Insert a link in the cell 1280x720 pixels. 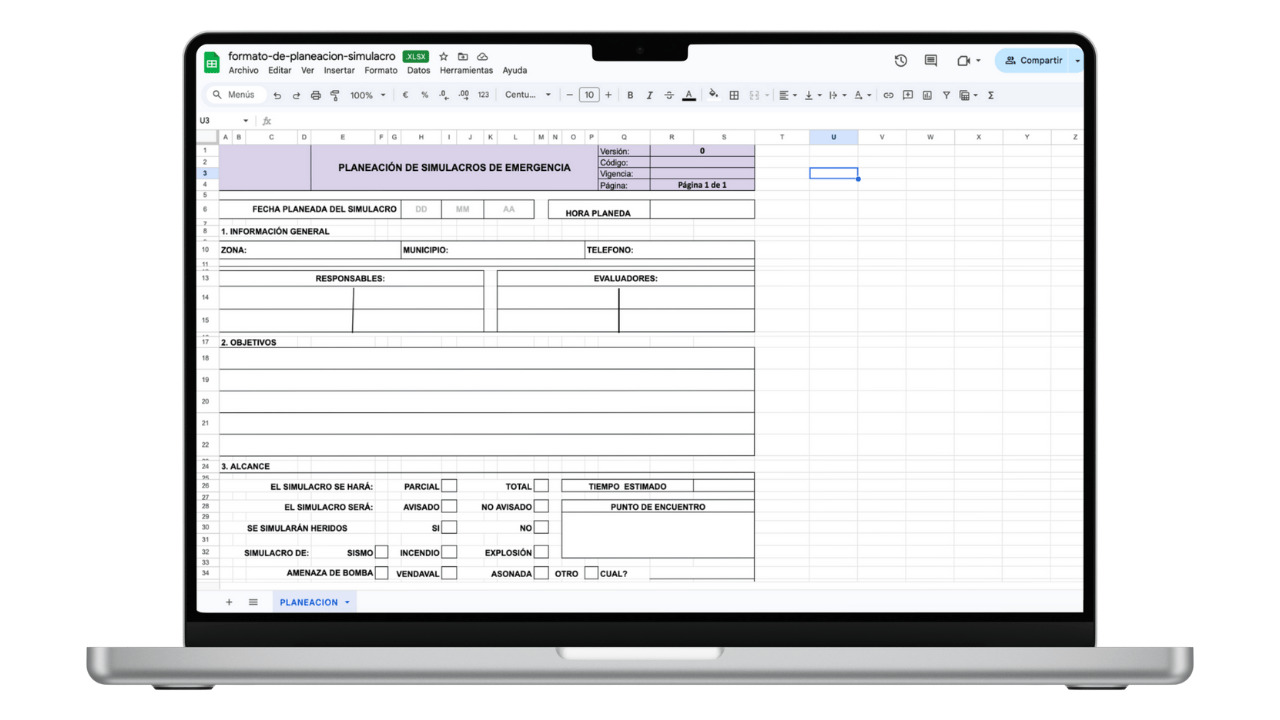click(x=888, y=95)
